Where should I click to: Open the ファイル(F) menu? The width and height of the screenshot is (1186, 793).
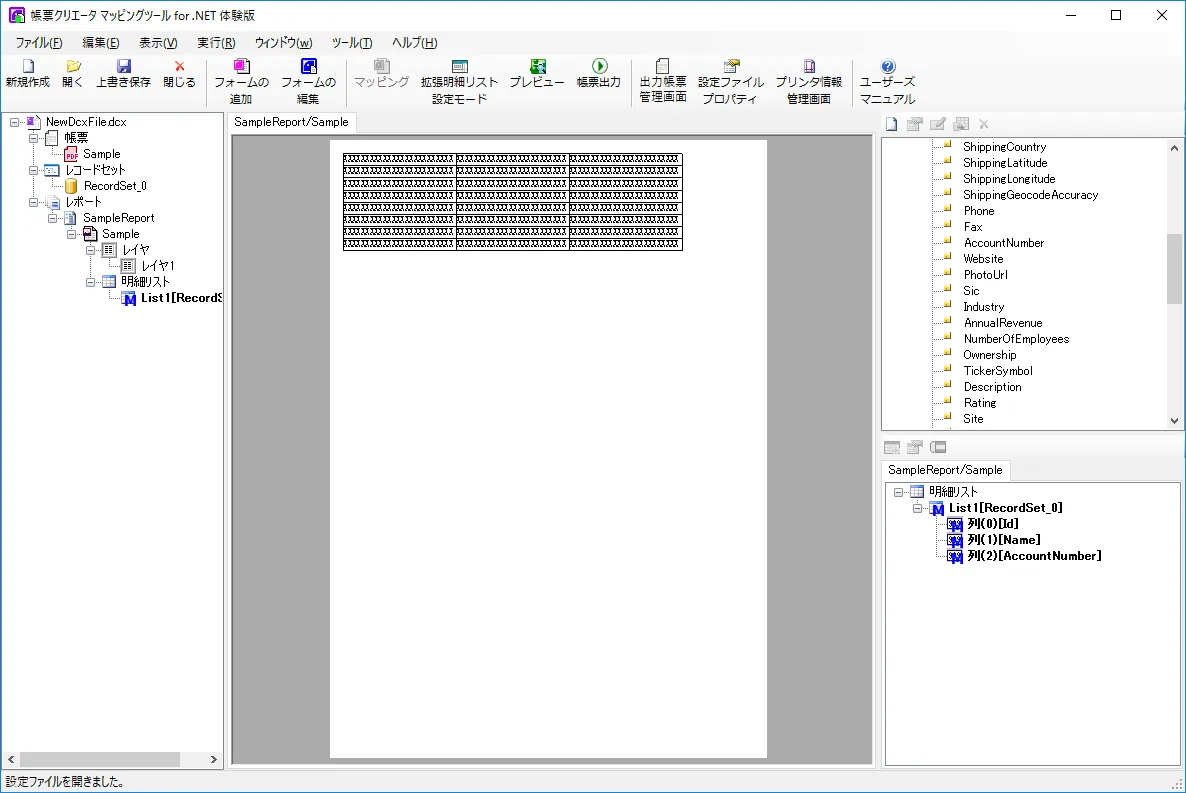pyautogui.click(x=38, y=42)
